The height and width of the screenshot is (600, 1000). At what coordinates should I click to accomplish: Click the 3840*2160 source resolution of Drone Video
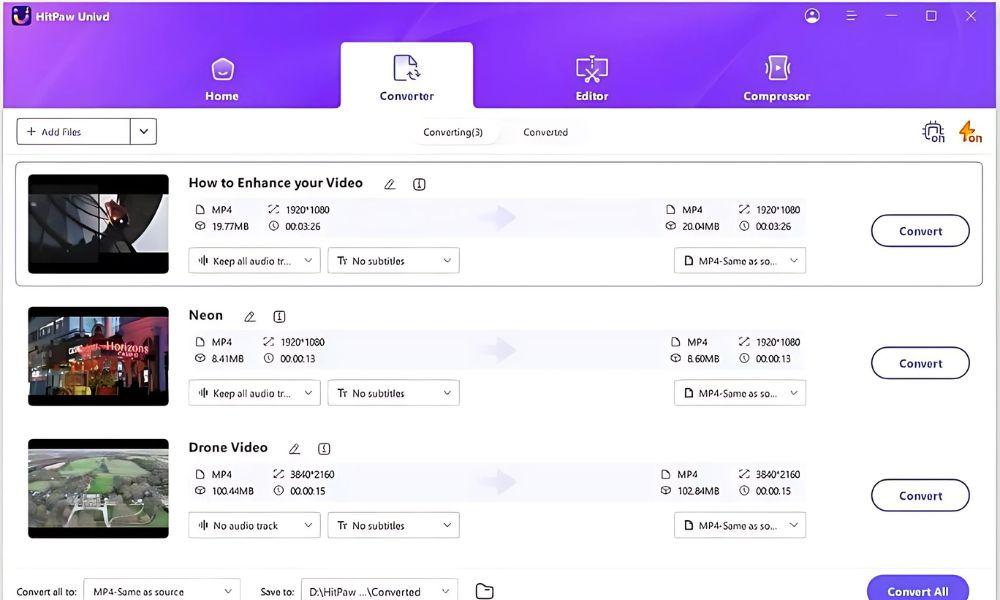(x=312, y=474)
